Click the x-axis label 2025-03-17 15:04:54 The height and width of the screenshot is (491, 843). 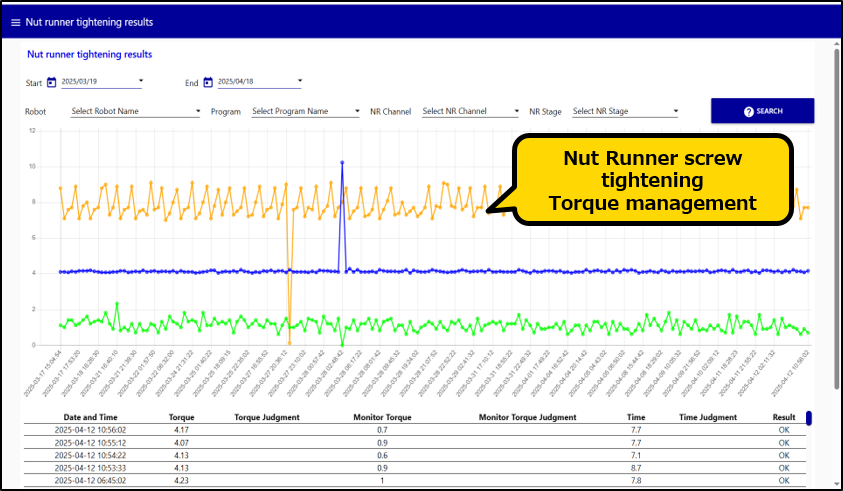coord(44,373)
